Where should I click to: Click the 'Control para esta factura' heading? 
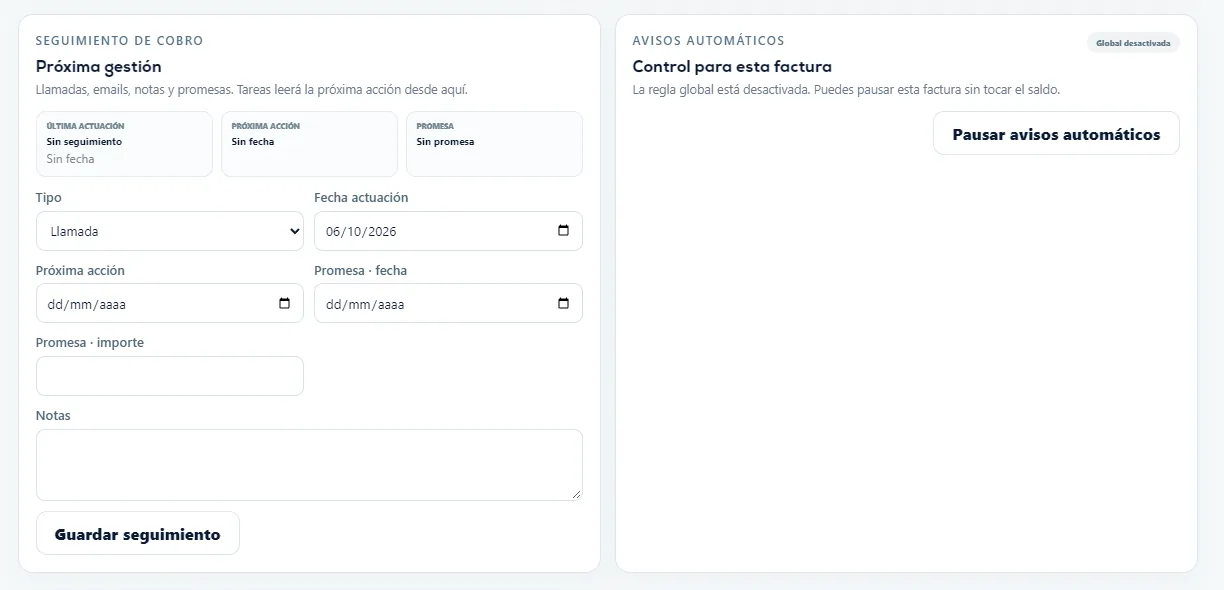point(732,67)
